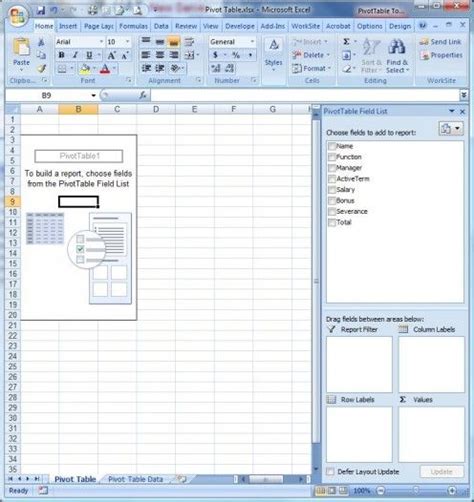
Task: Click the WorkSite Properties button
Action: click(x=441, y=55)
